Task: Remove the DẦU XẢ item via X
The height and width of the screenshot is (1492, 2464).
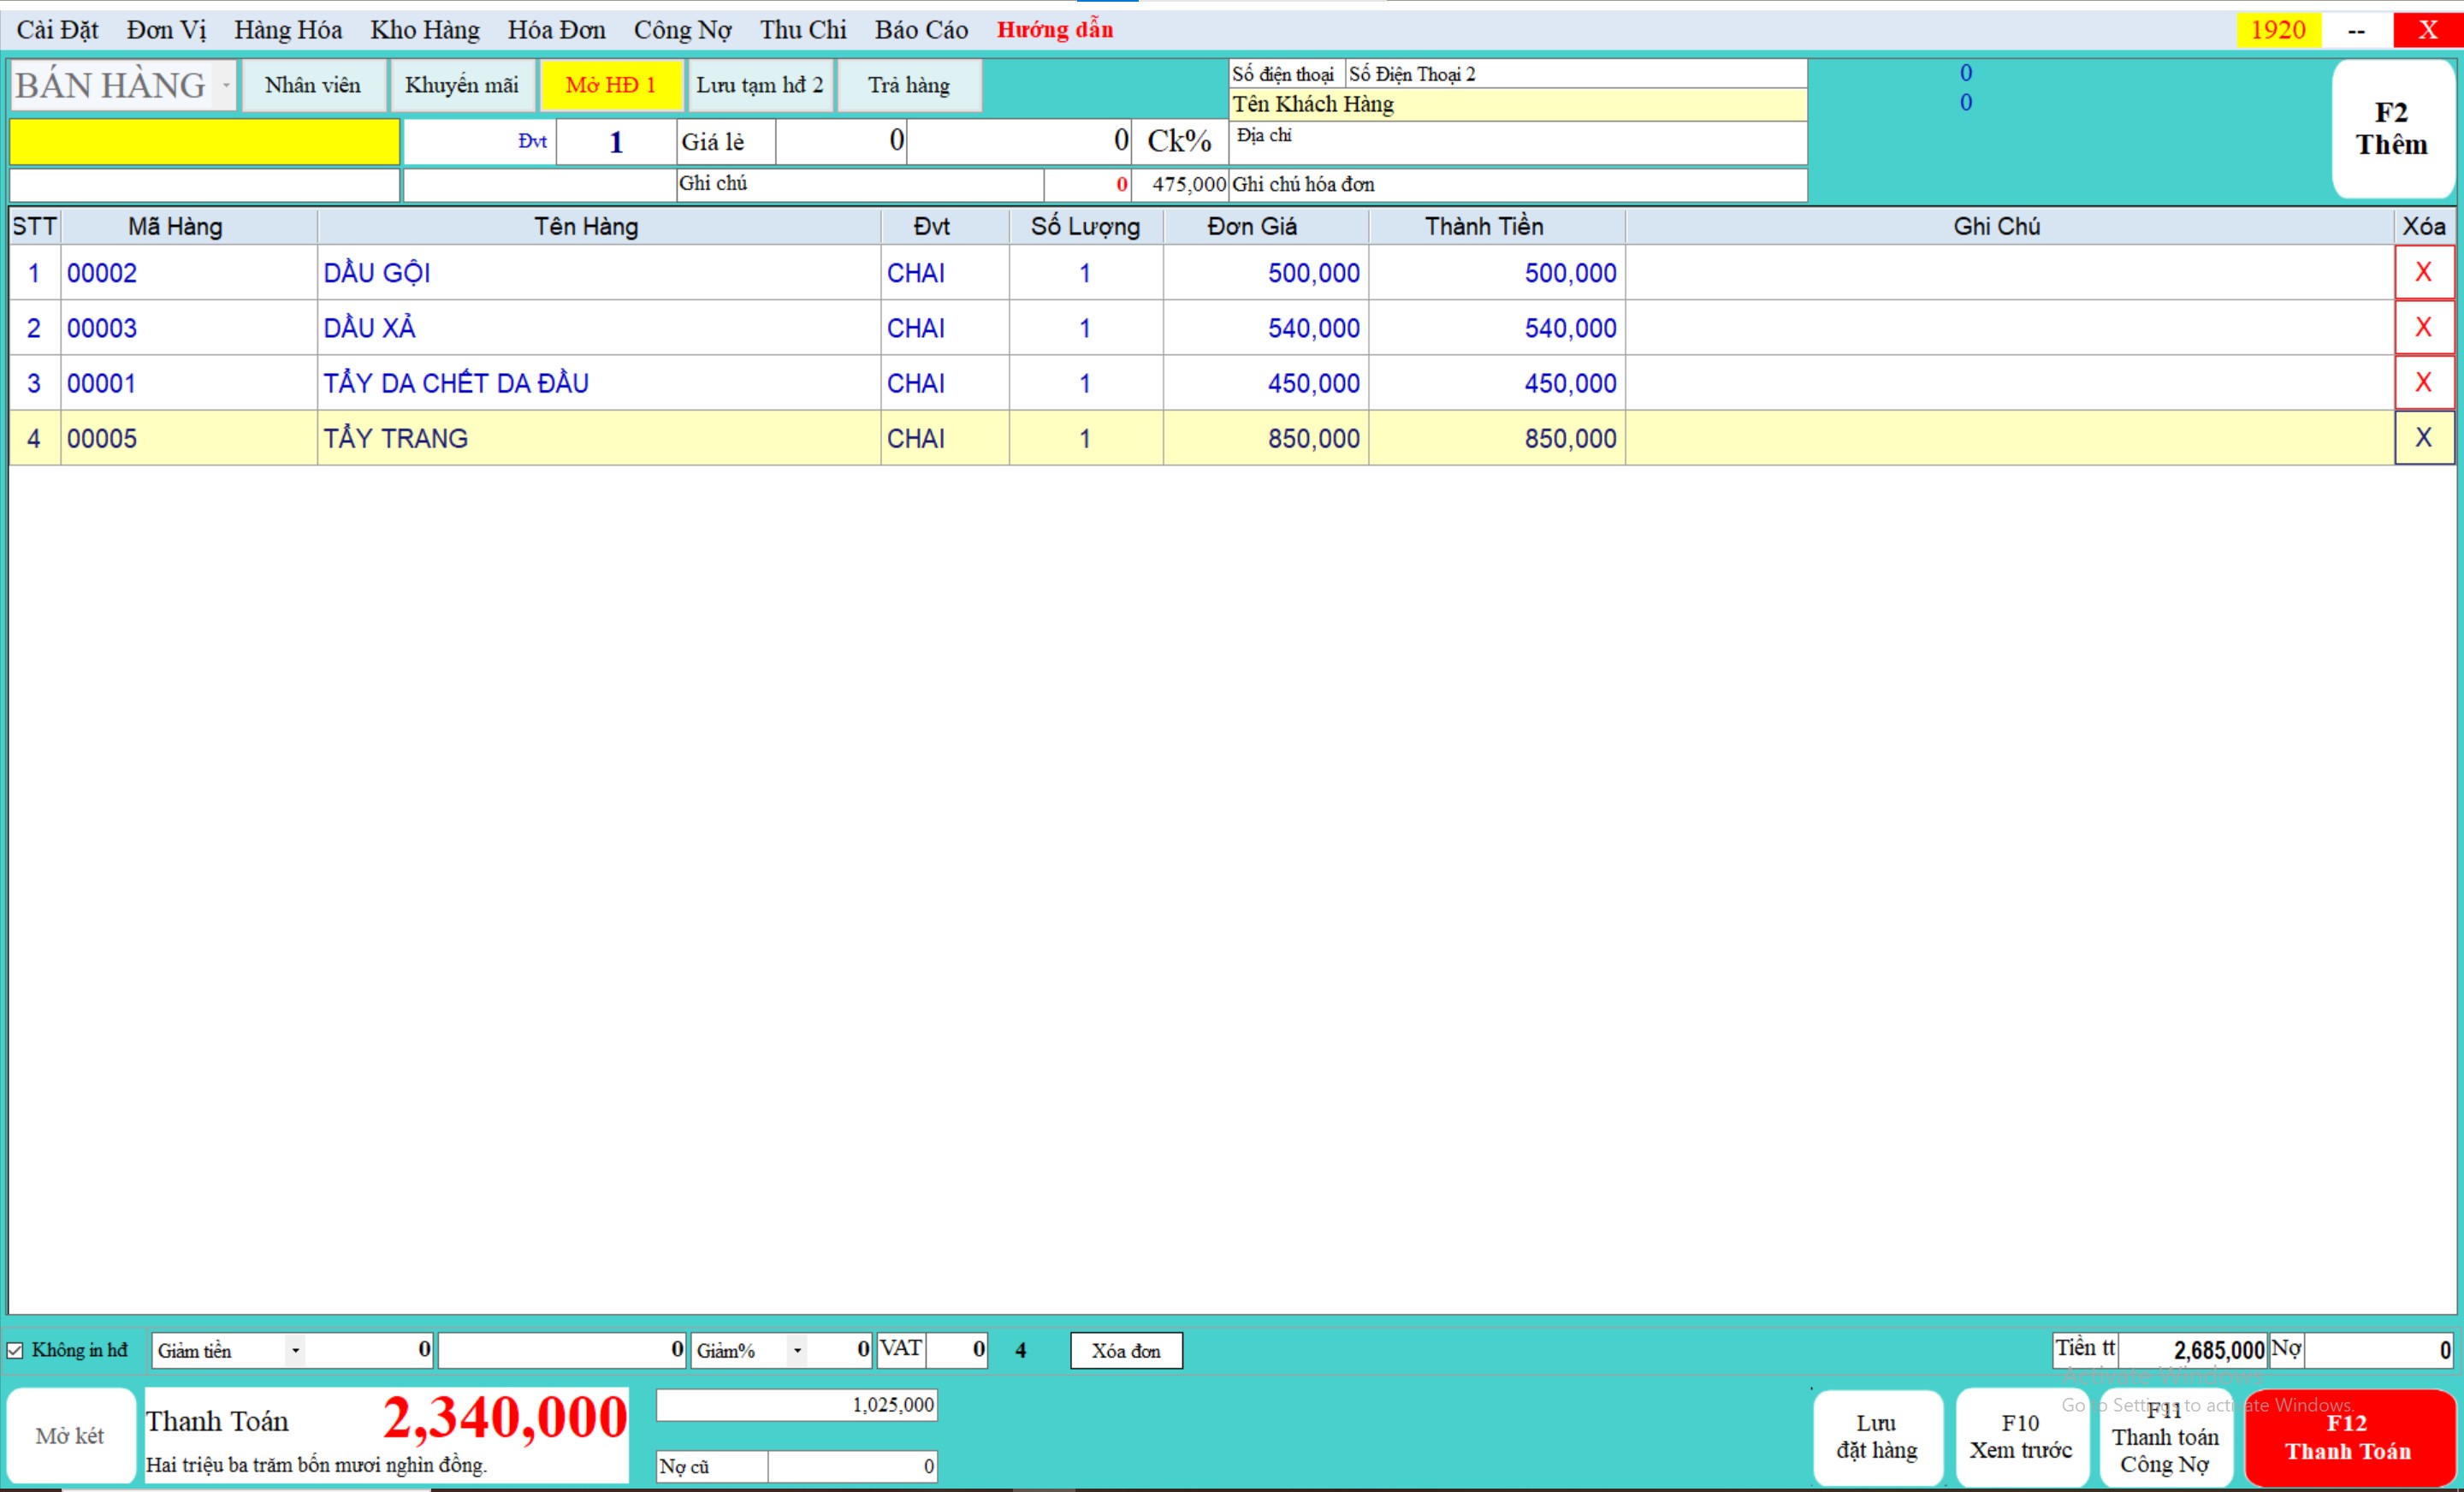Action: tap(2423, 327)
